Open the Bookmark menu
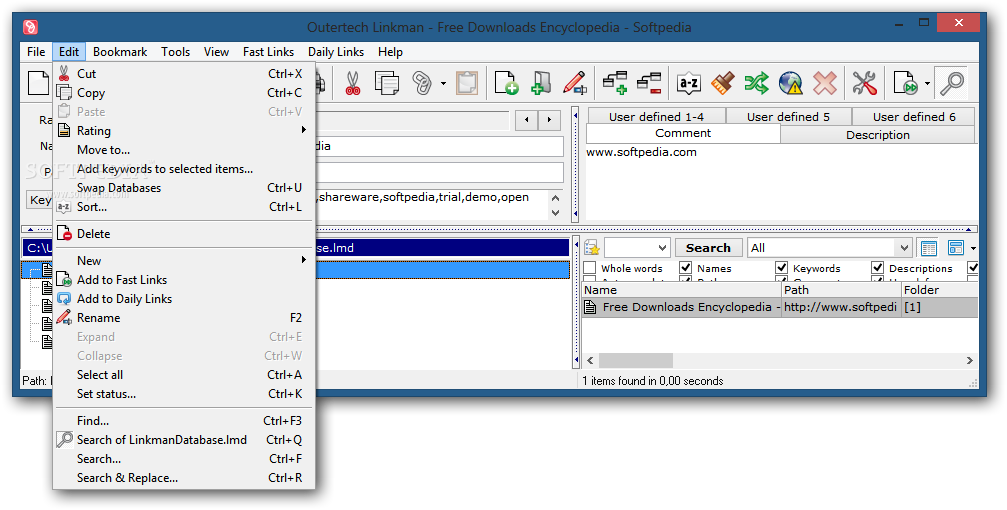1007x510 pixels. pyautogui.click(x=120, y=52)
